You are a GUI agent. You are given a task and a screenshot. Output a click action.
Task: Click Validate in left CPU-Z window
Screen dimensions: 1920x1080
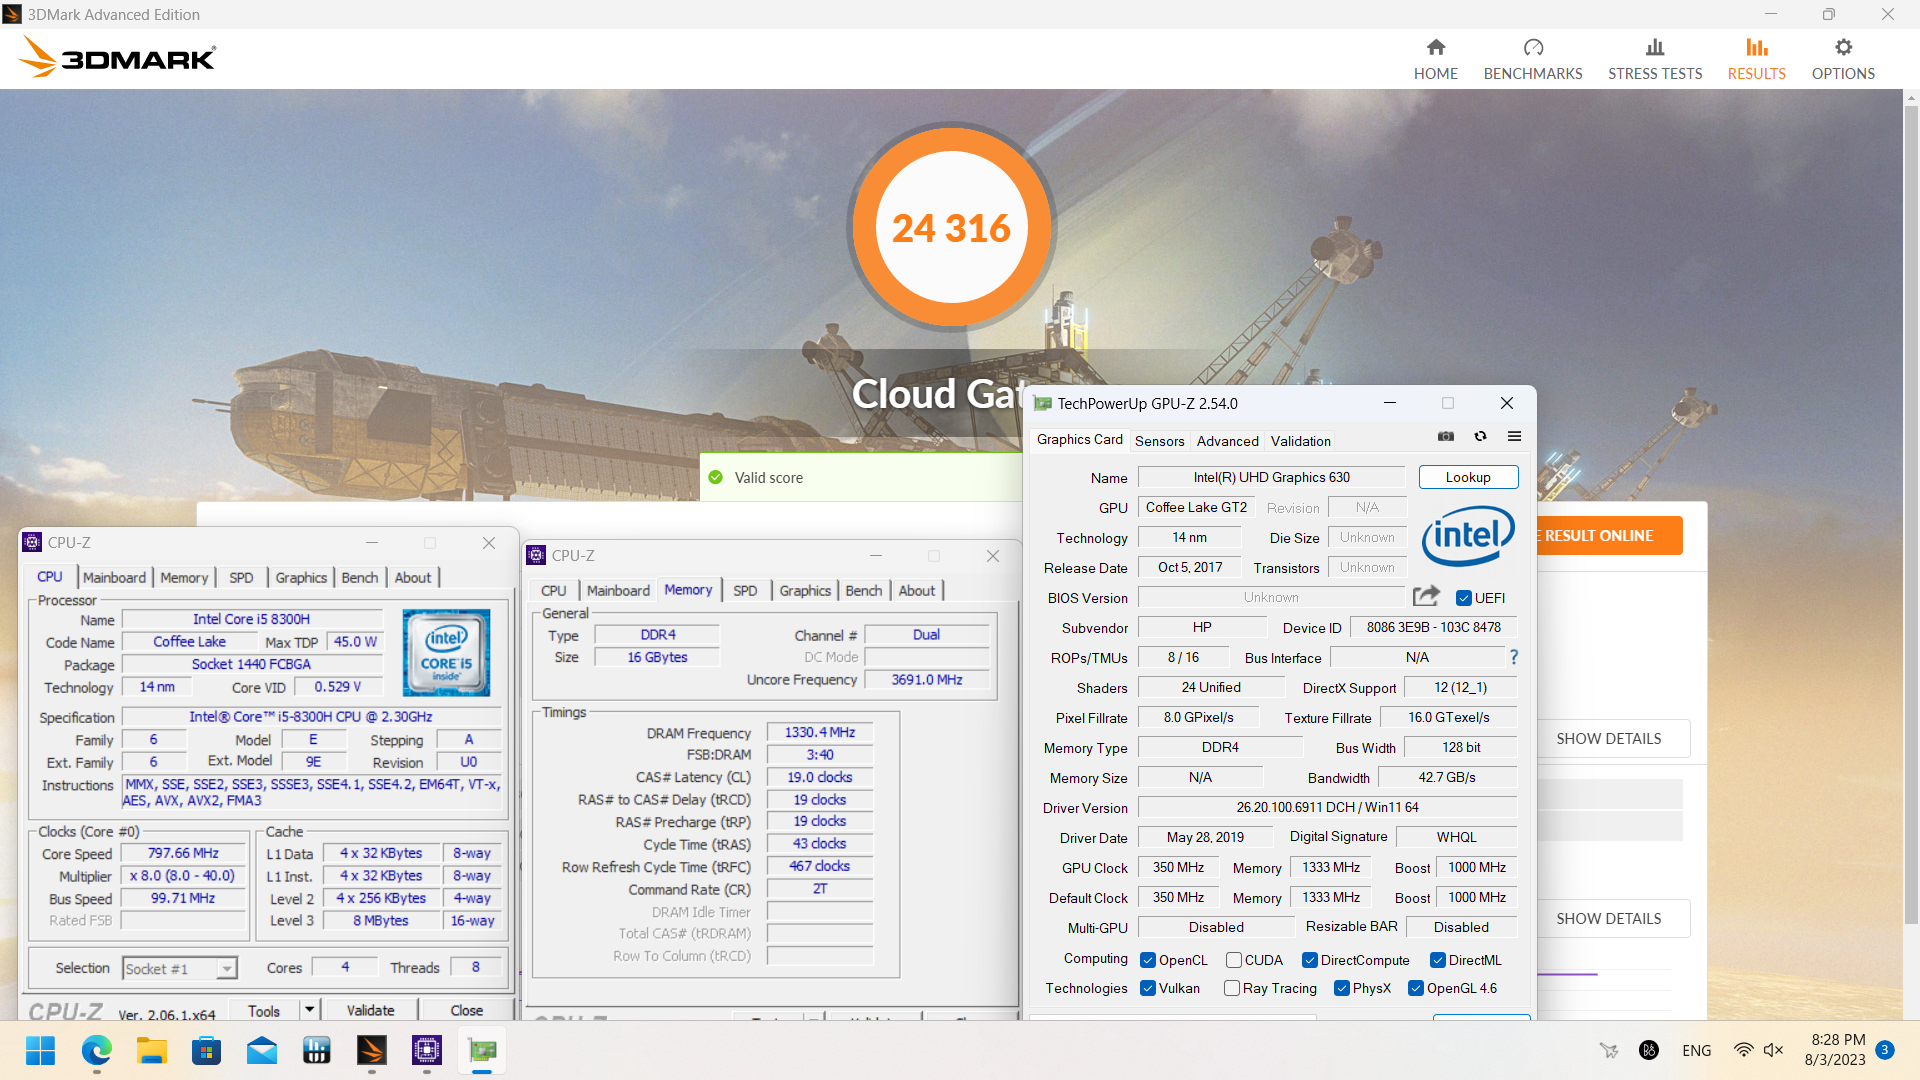[370, 1010]
